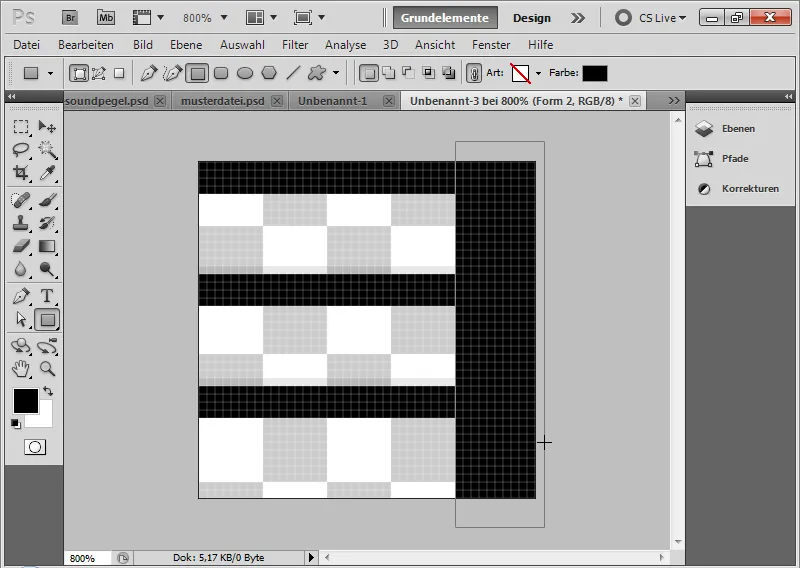The height and width of the screenshot is (568, 800).
Task: Select the Rectangle shape tool in the toolbox
Action: pos(47,320)
